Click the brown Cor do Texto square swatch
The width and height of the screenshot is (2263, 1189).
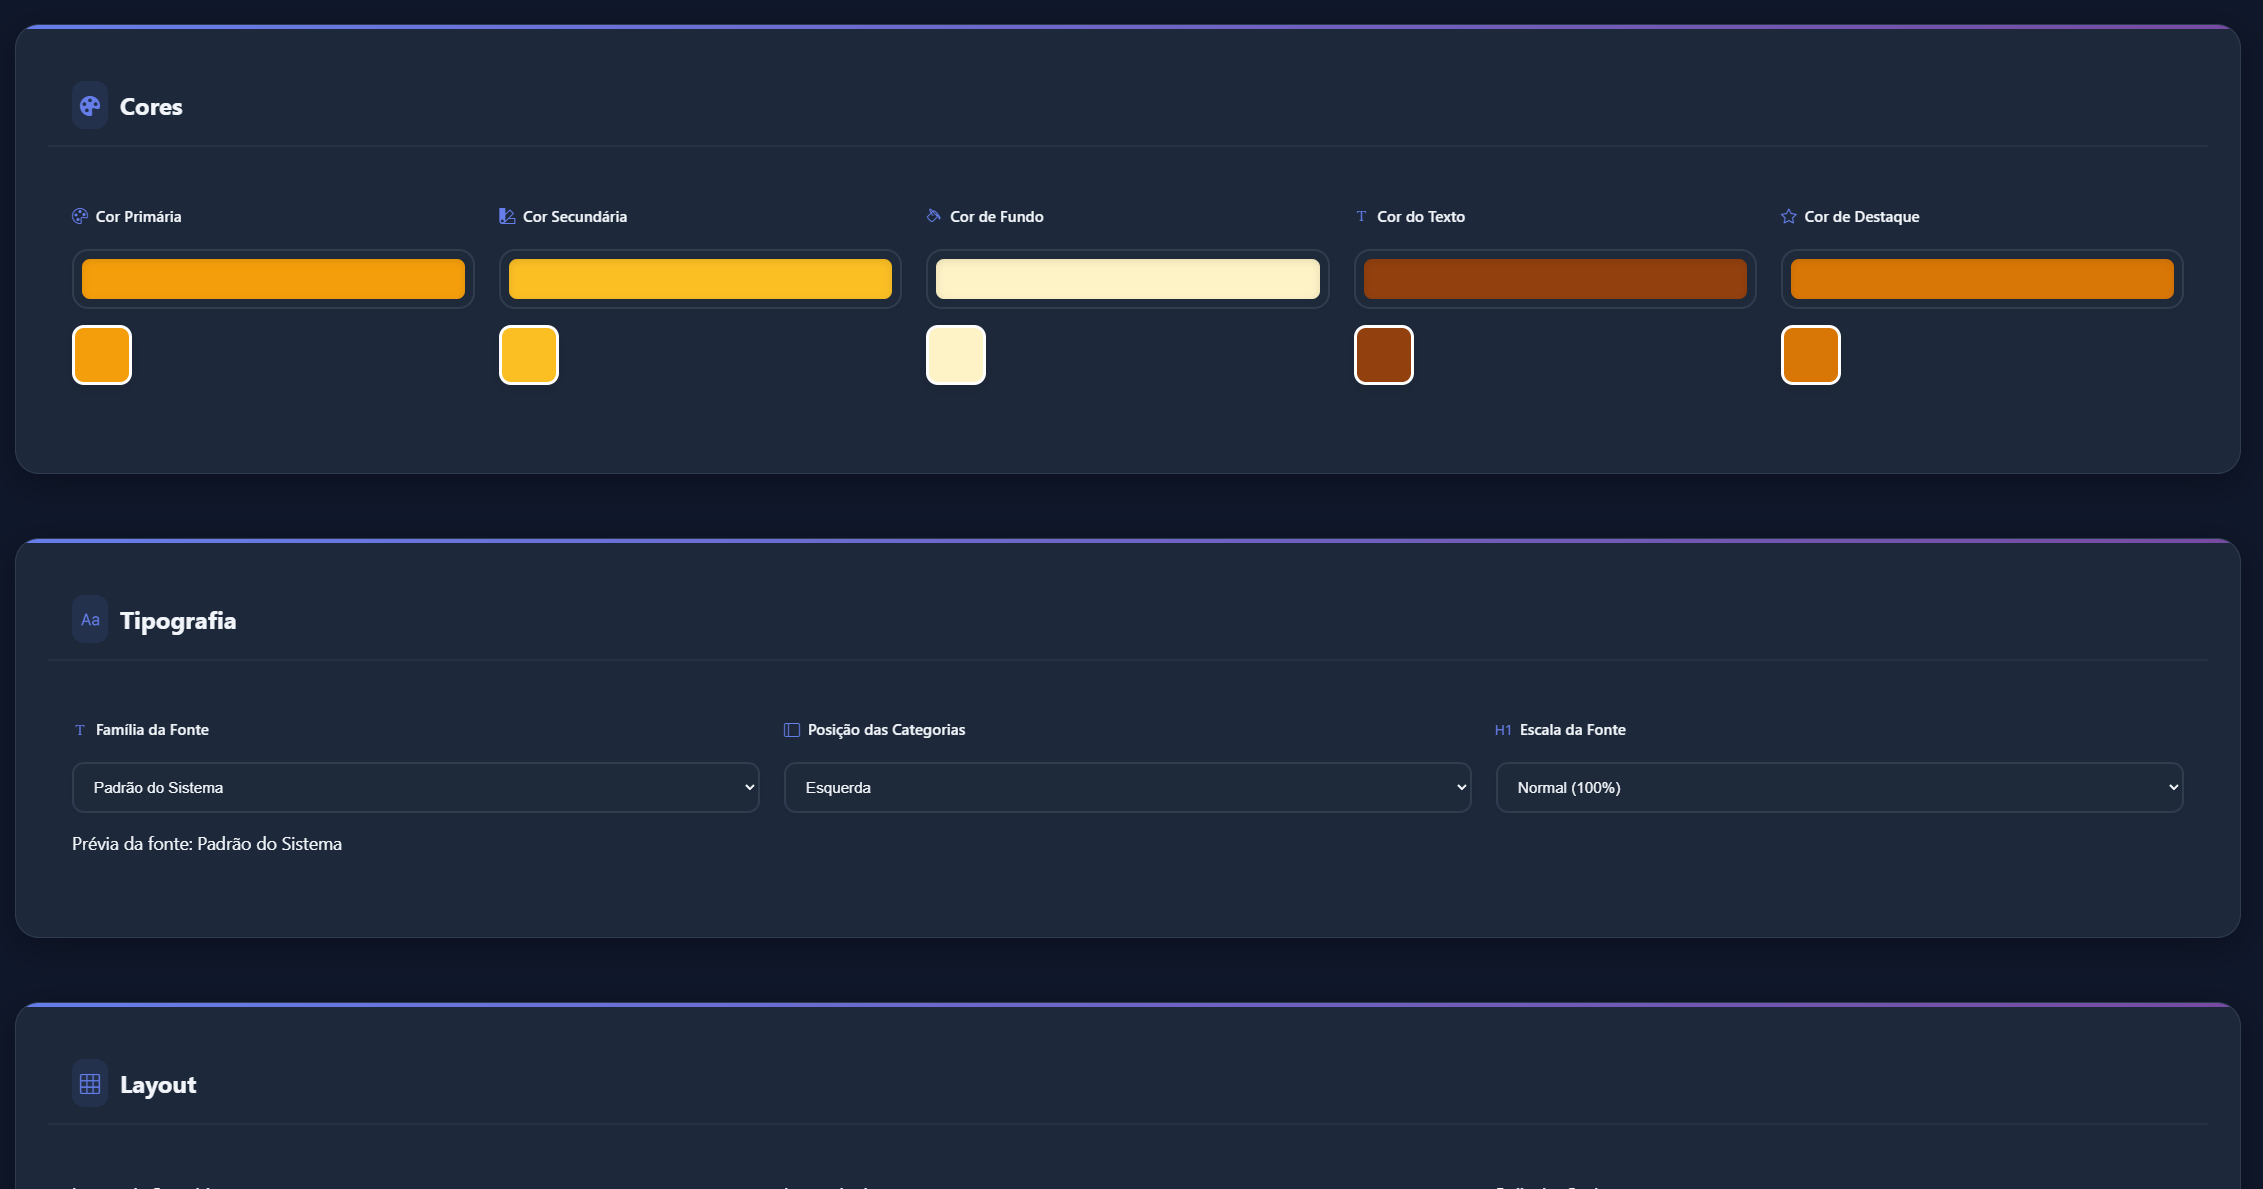click(1384, 355)
